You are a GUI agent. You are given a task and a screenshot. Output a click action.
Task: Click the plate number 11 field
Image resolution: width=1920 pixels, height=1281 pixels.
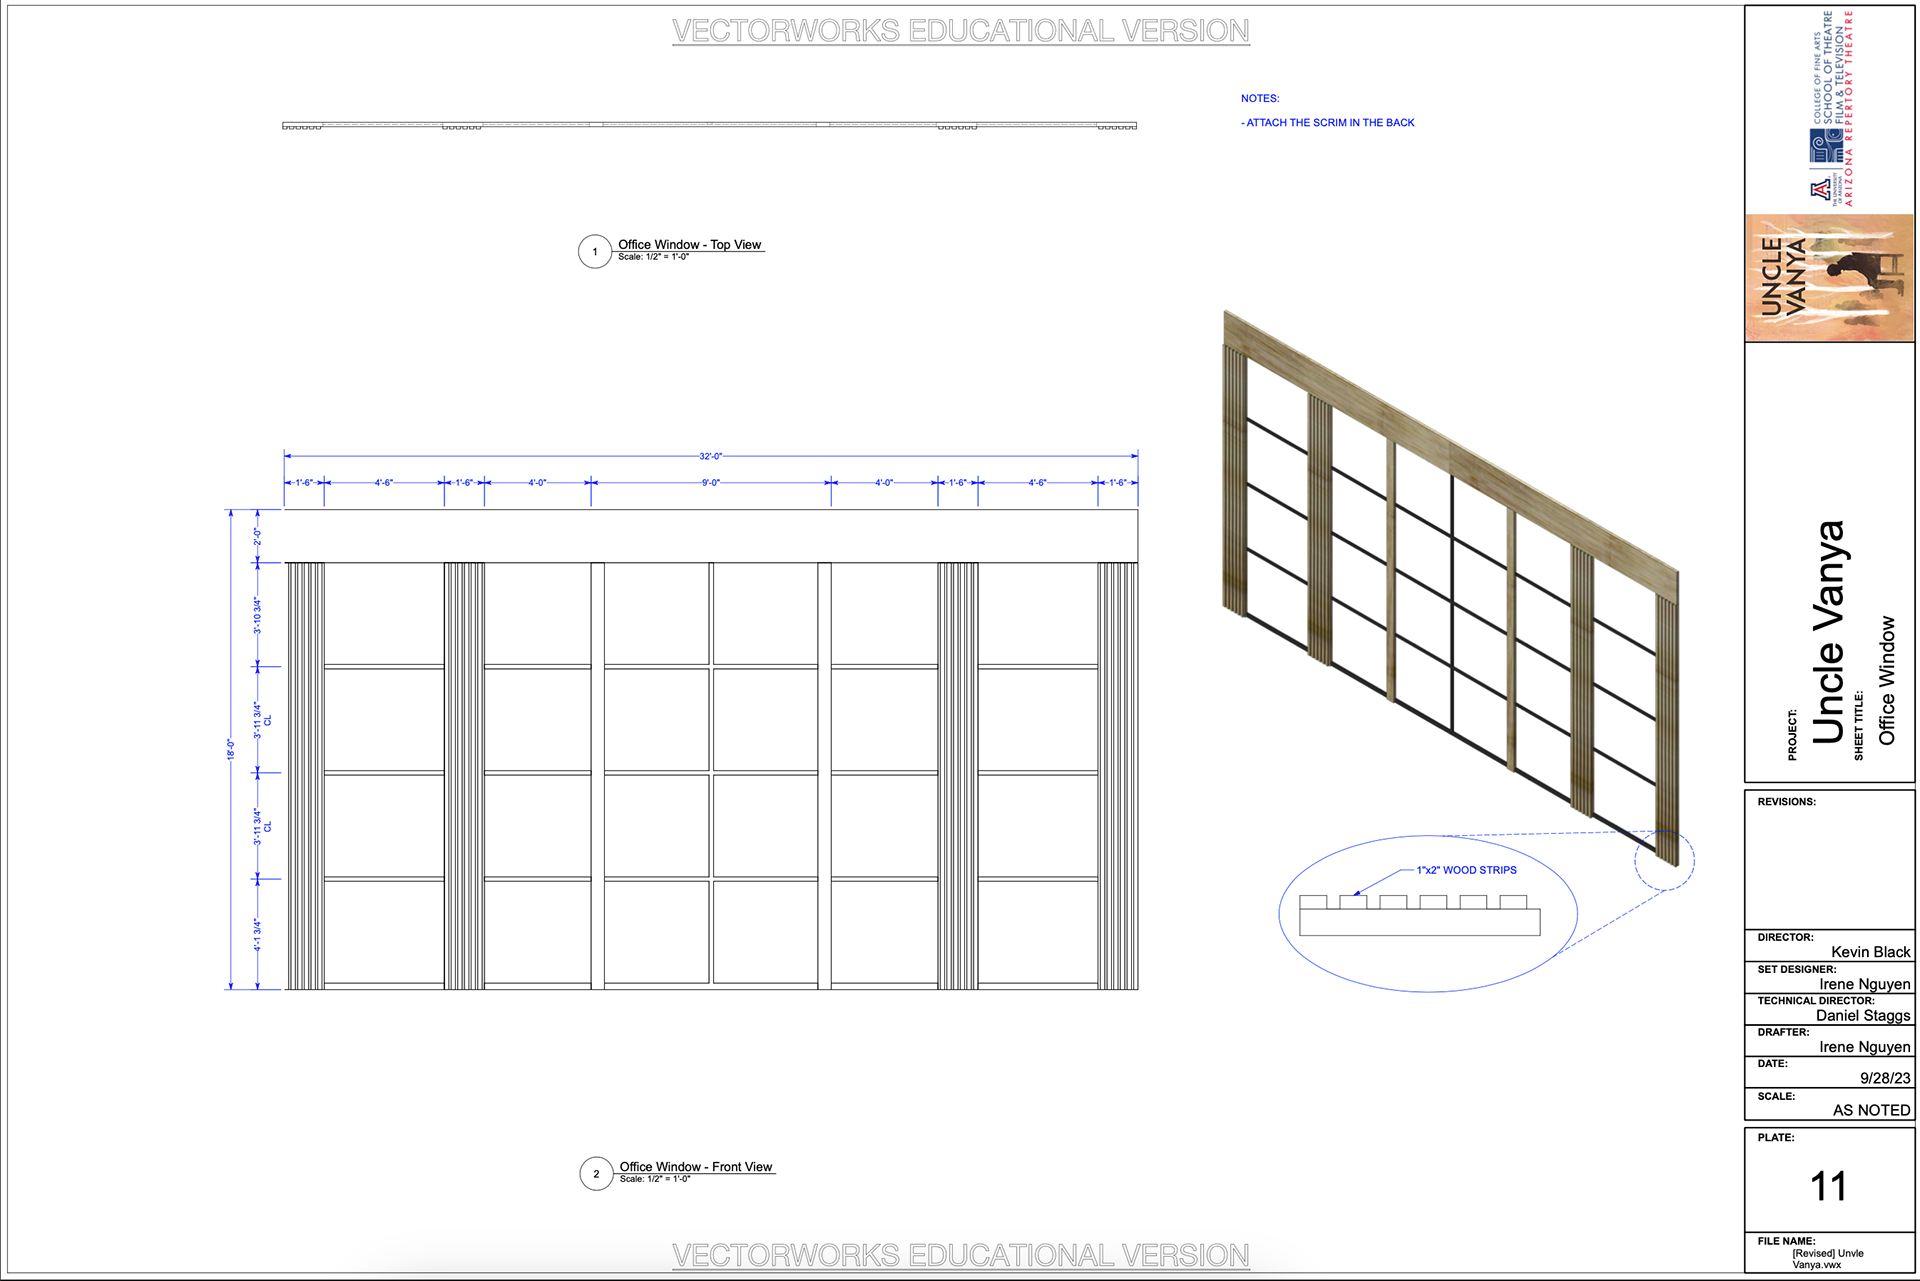[x=1828, y=1187]
